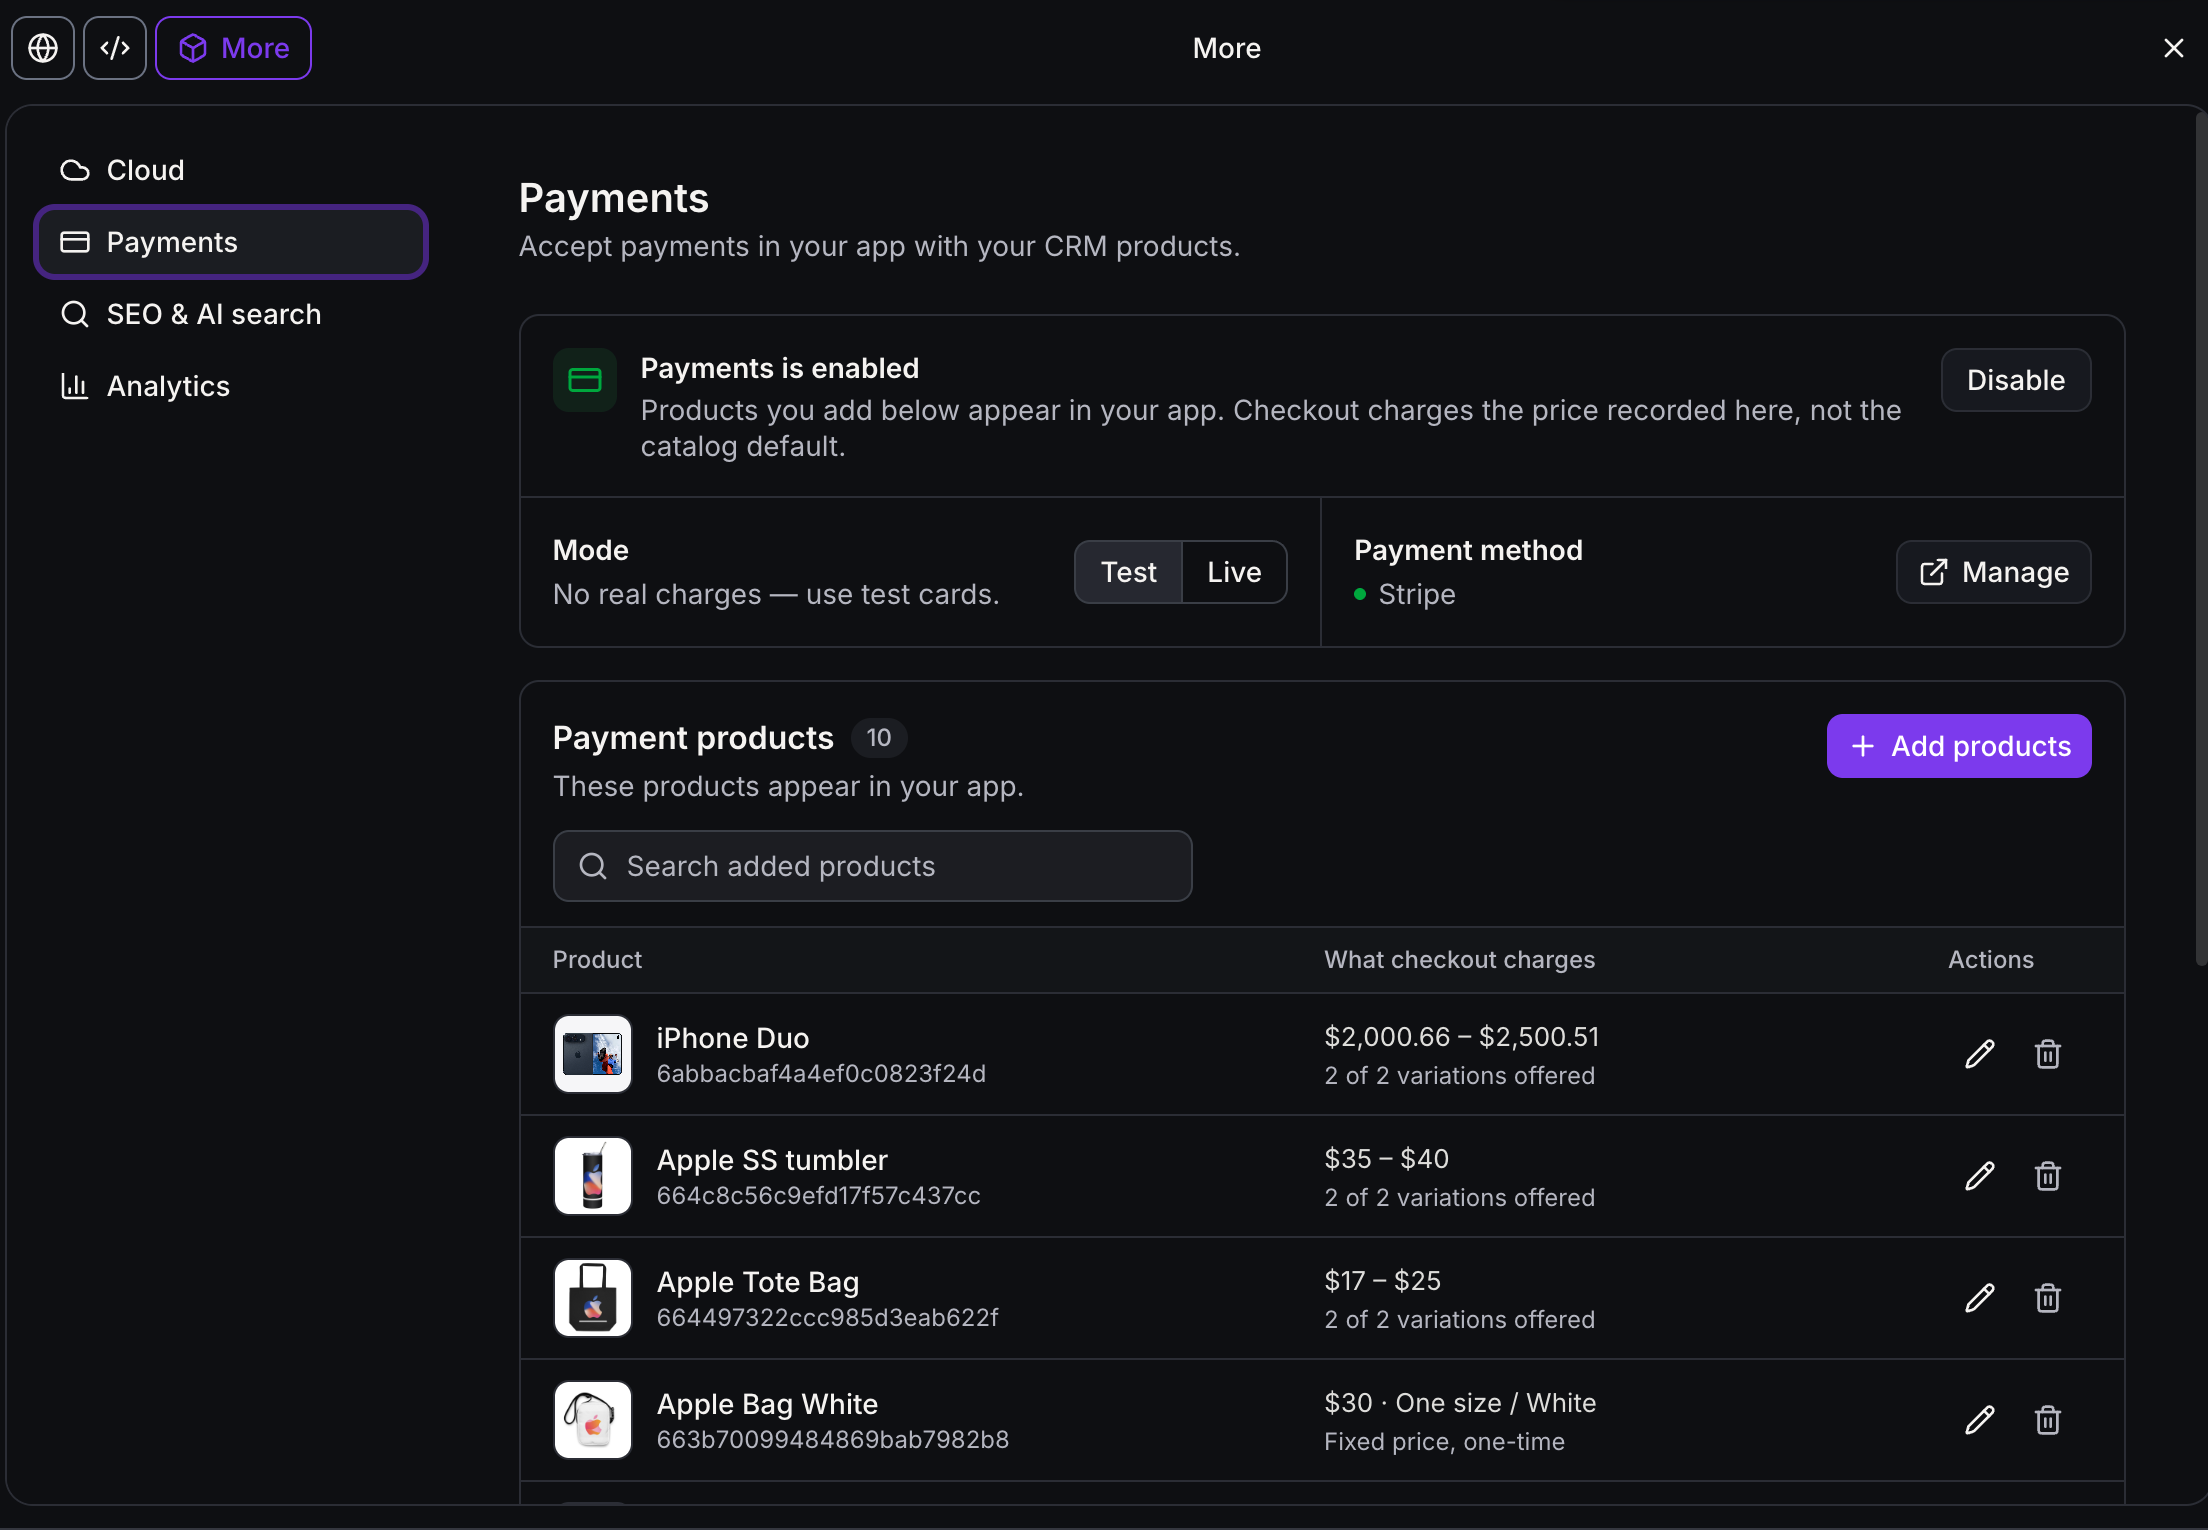Click the Apple Tote Bag thumbnail
This screenshot has width=2208, height=1530.
593,1298
